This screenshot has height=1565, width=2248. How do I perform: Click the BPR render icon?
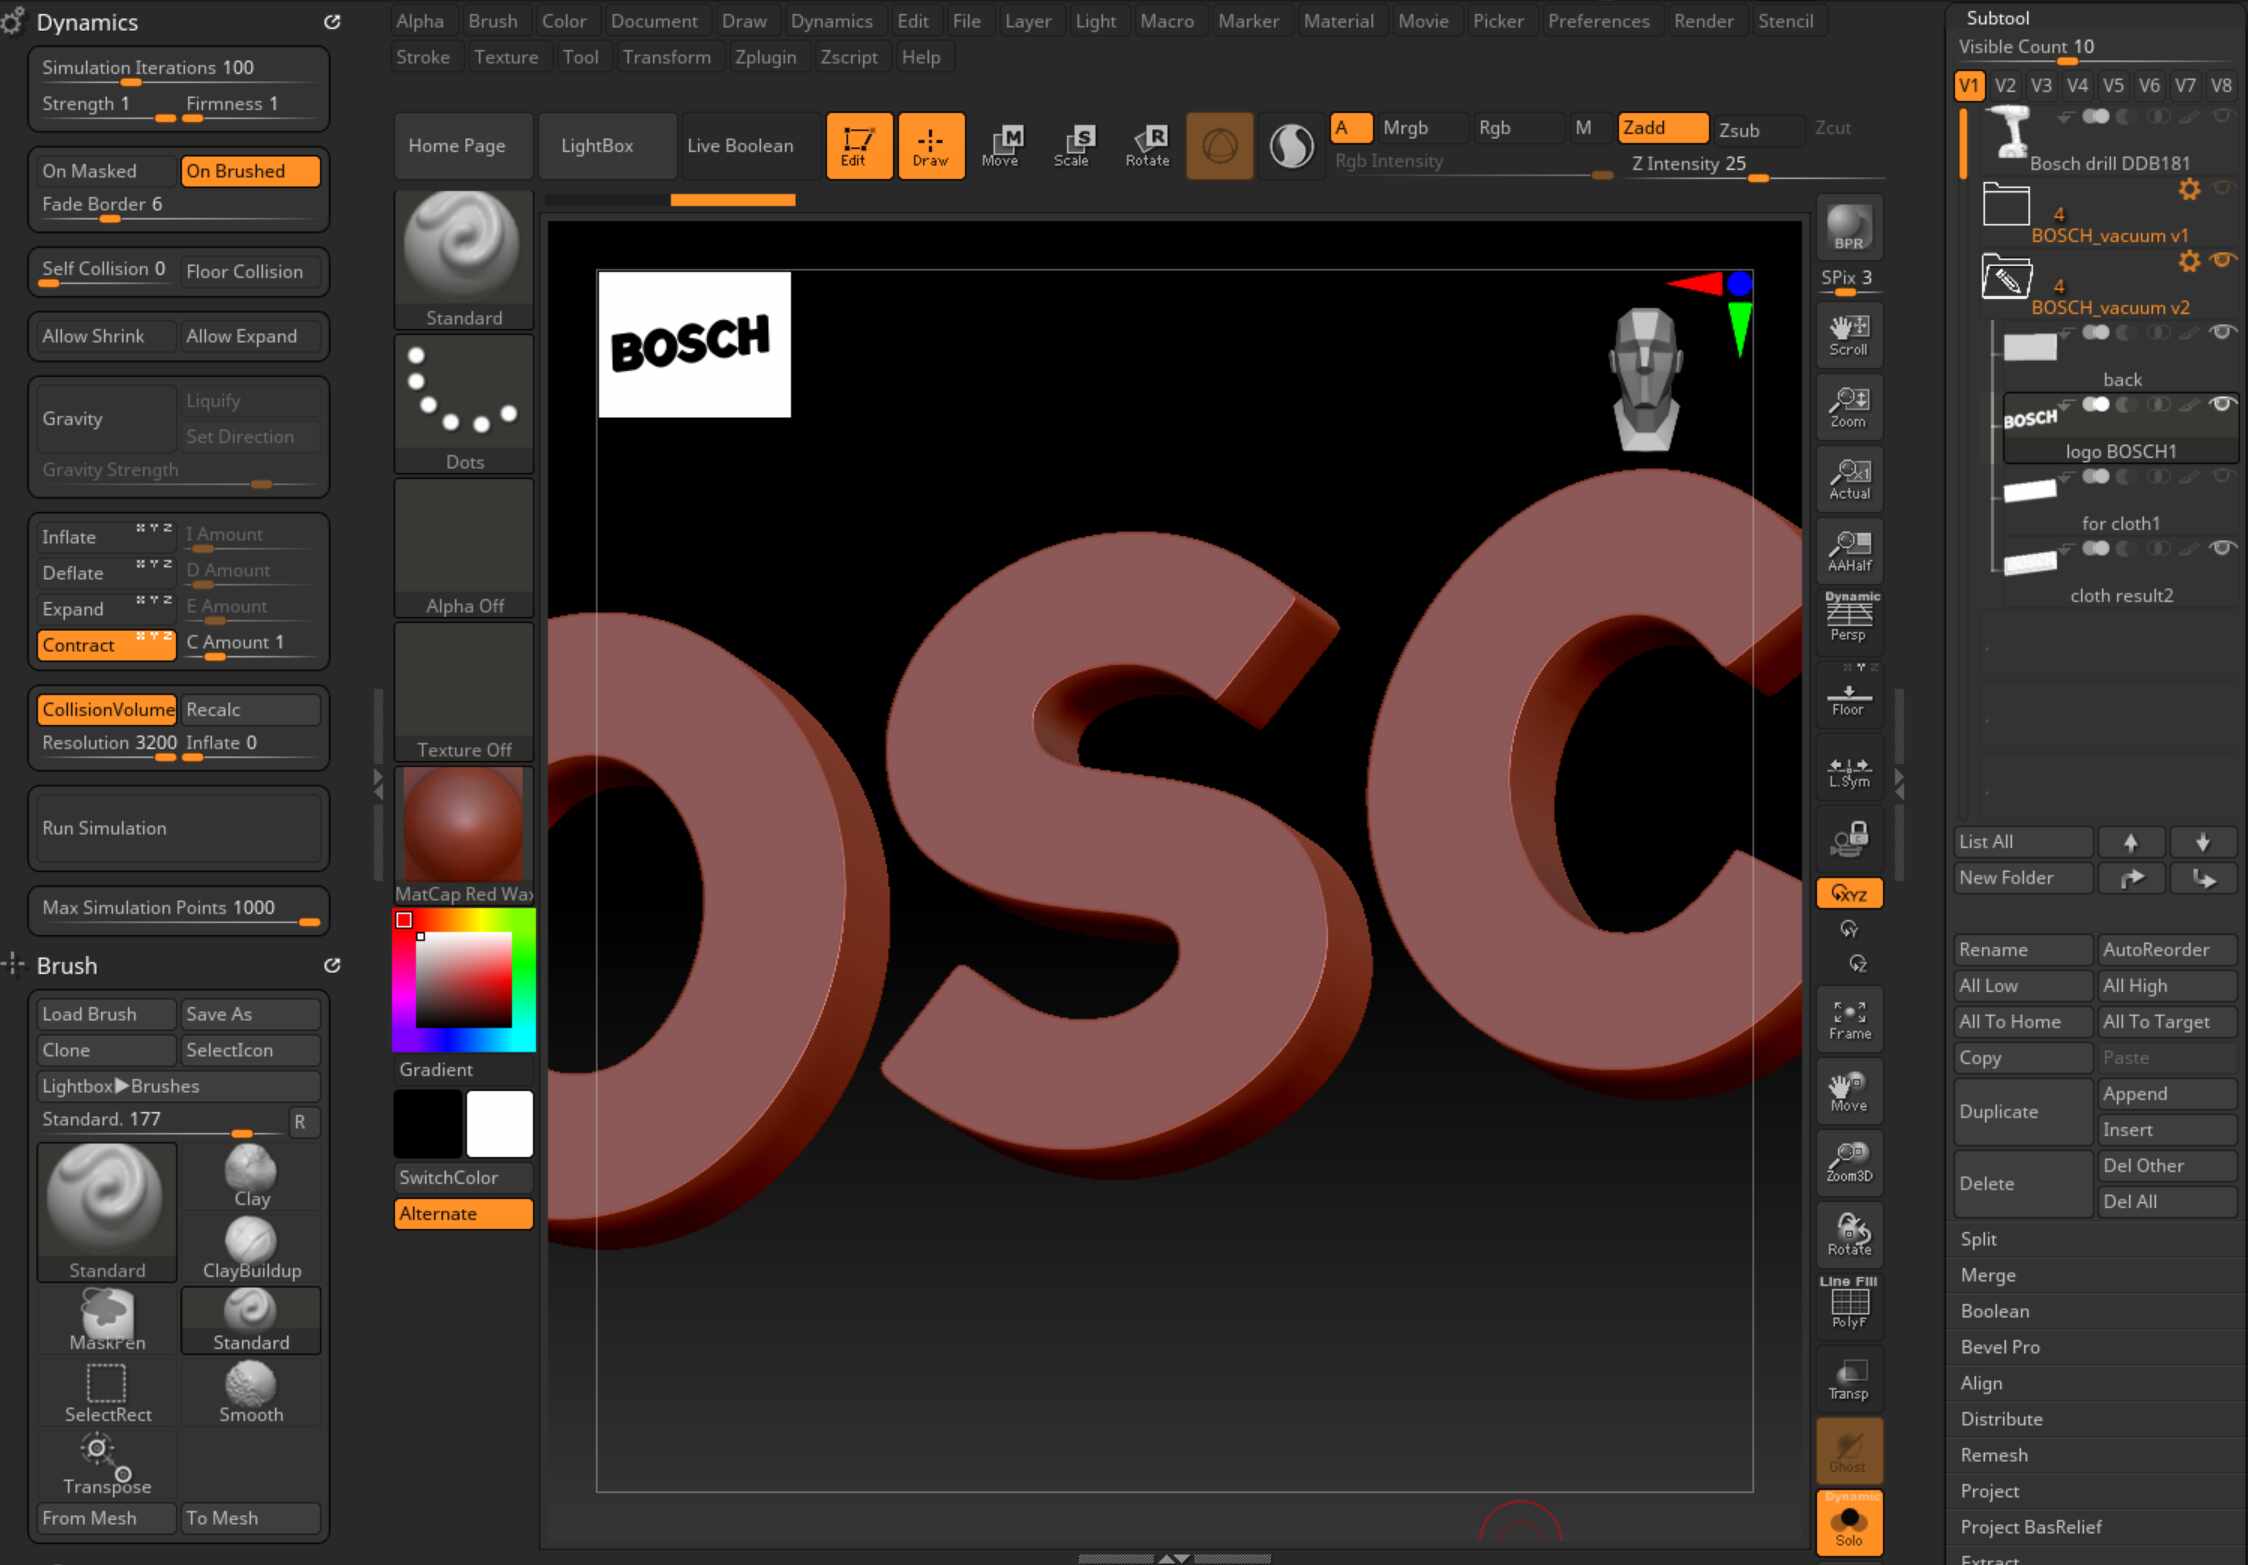(1849, 227)
